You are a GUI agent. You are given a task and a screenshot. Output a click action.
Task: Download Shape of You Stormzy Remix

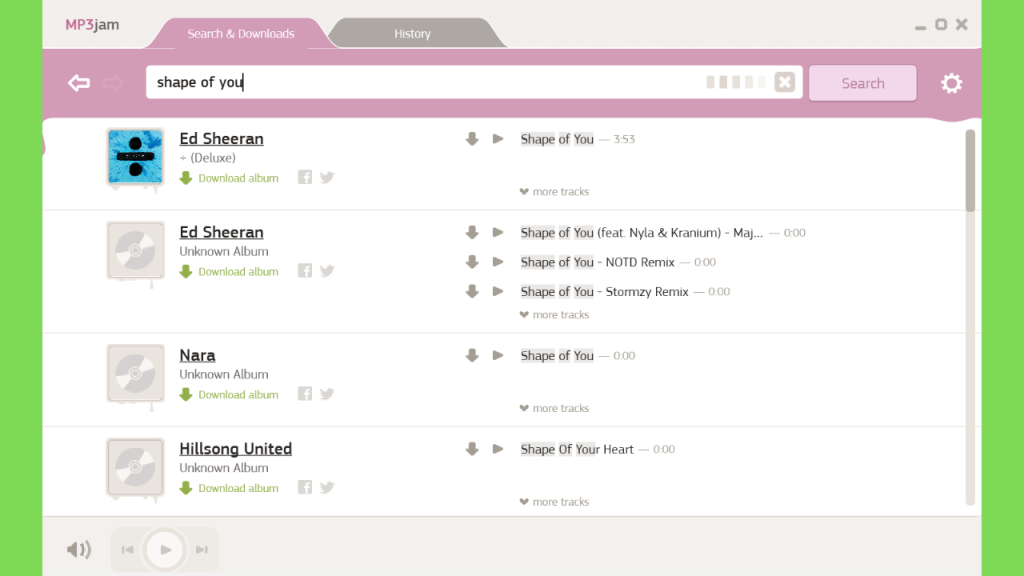pos(472,291)
